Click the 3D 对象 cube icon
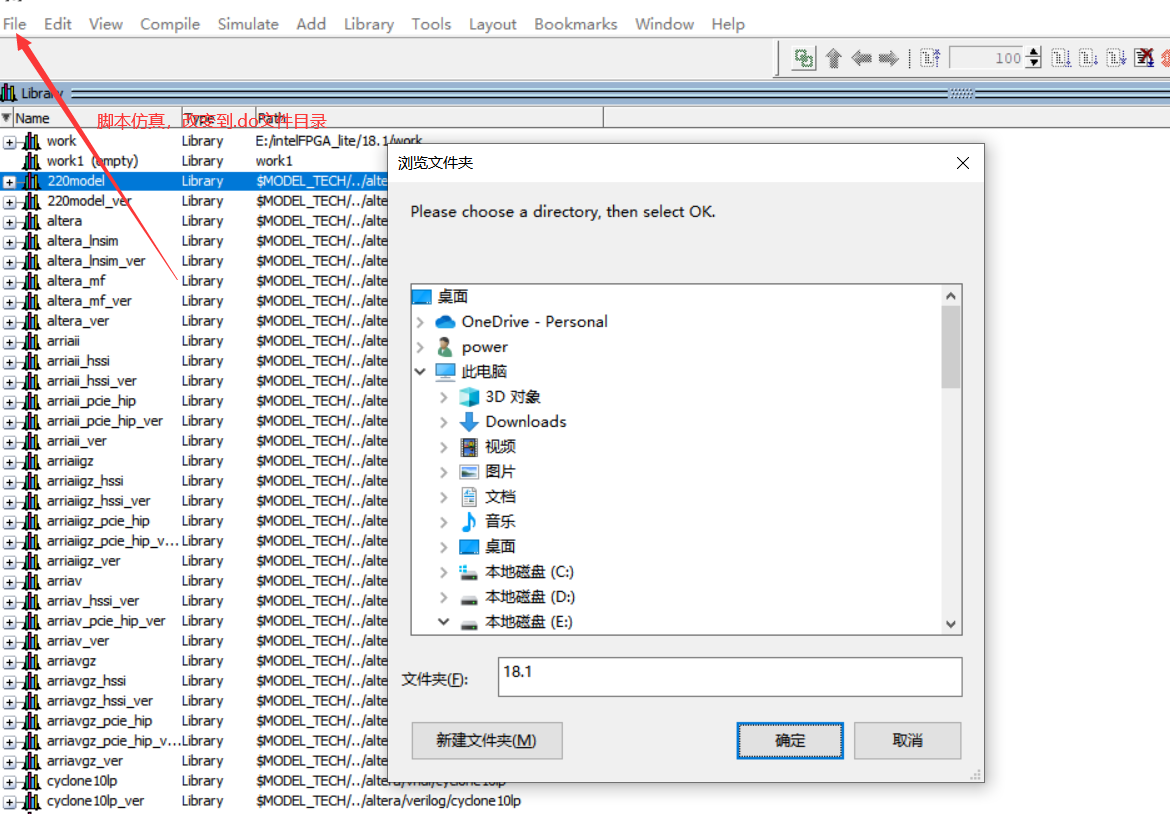The width and height of the screenshot is (1170, 814). click(469, 397)
